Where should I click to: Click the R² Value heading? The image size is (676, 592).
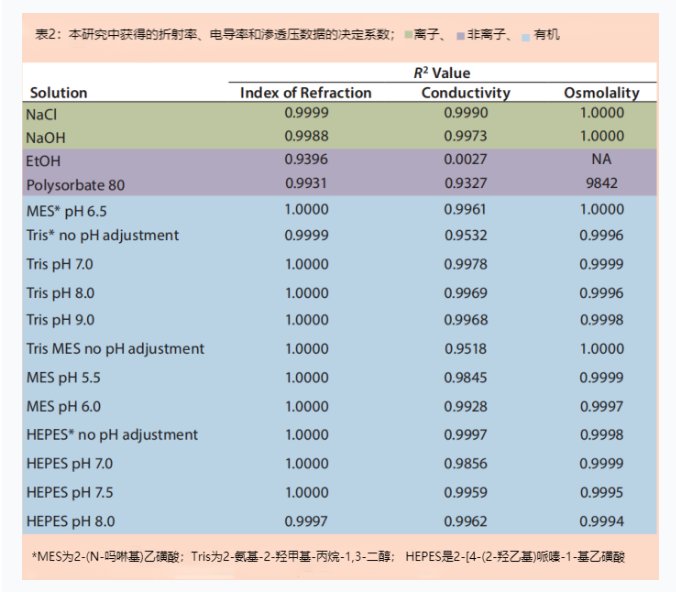[x=441, y=73]
